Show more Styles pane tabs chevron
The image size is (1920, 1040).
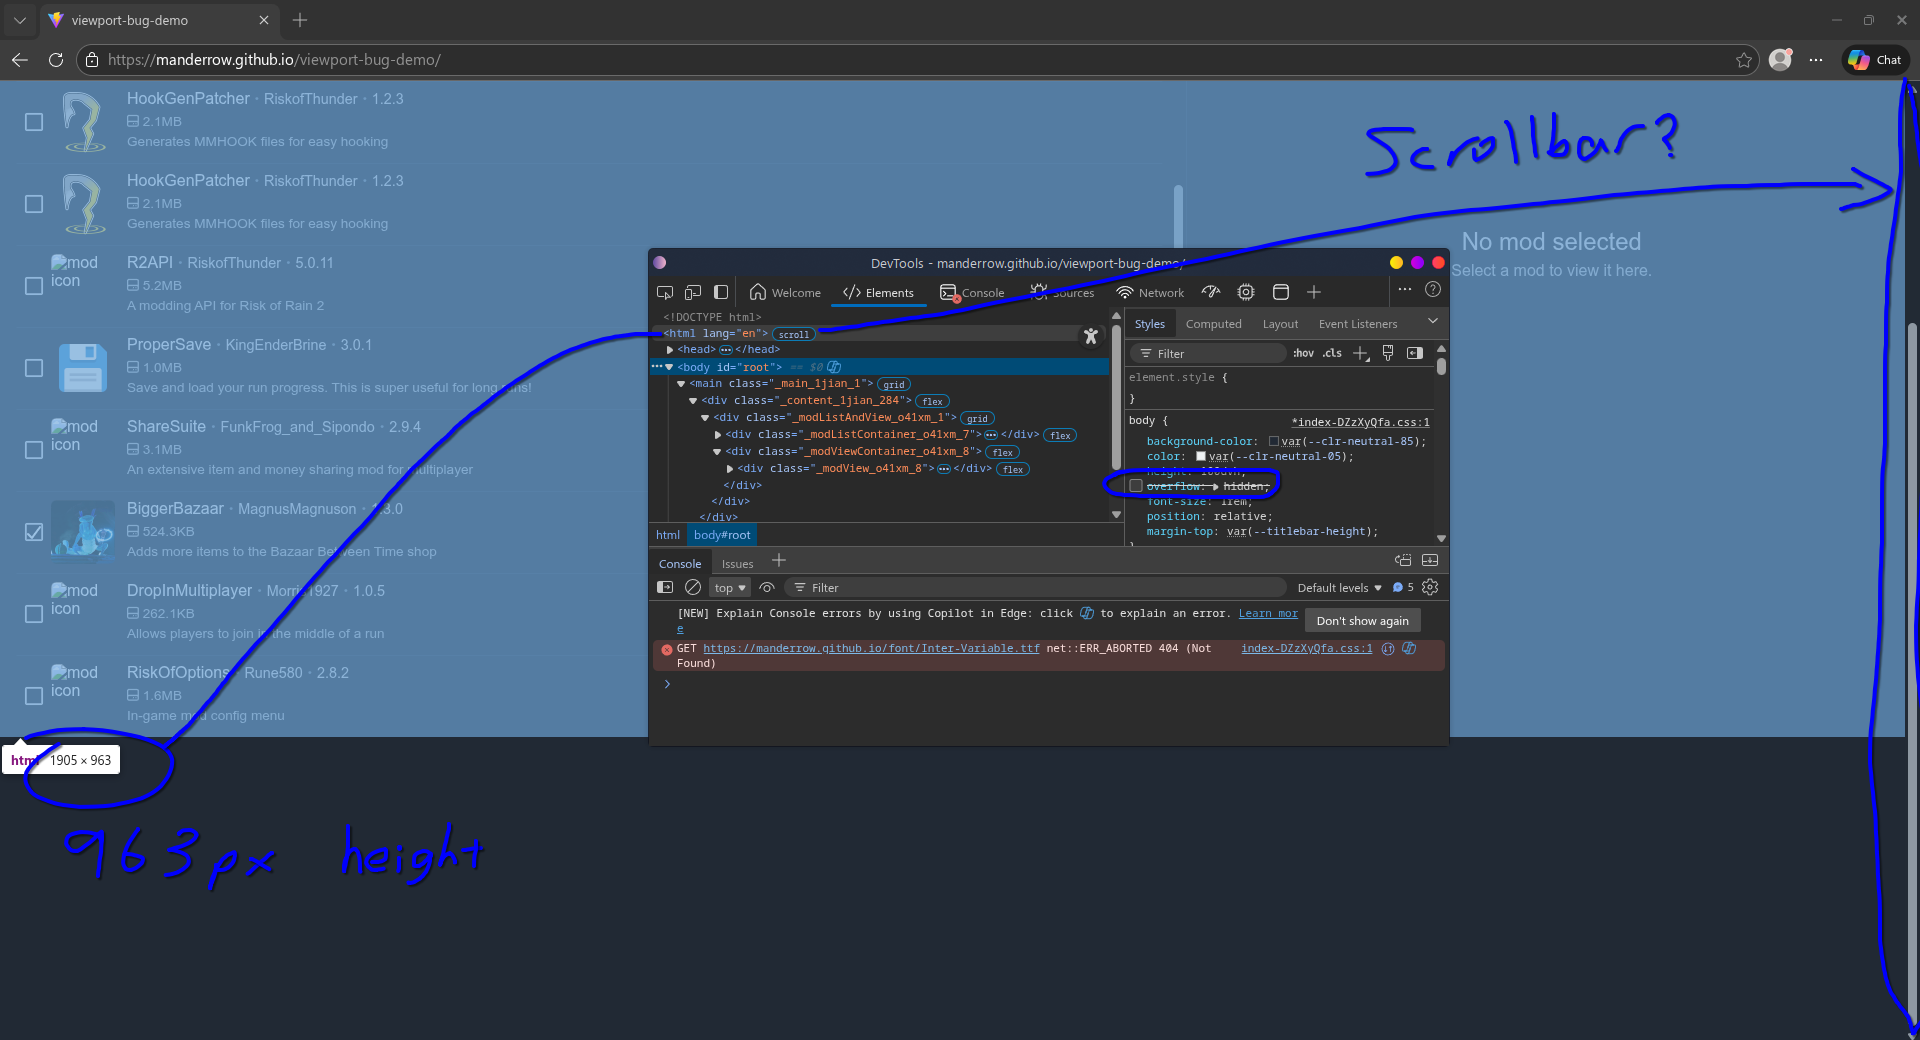(1433, 321)
